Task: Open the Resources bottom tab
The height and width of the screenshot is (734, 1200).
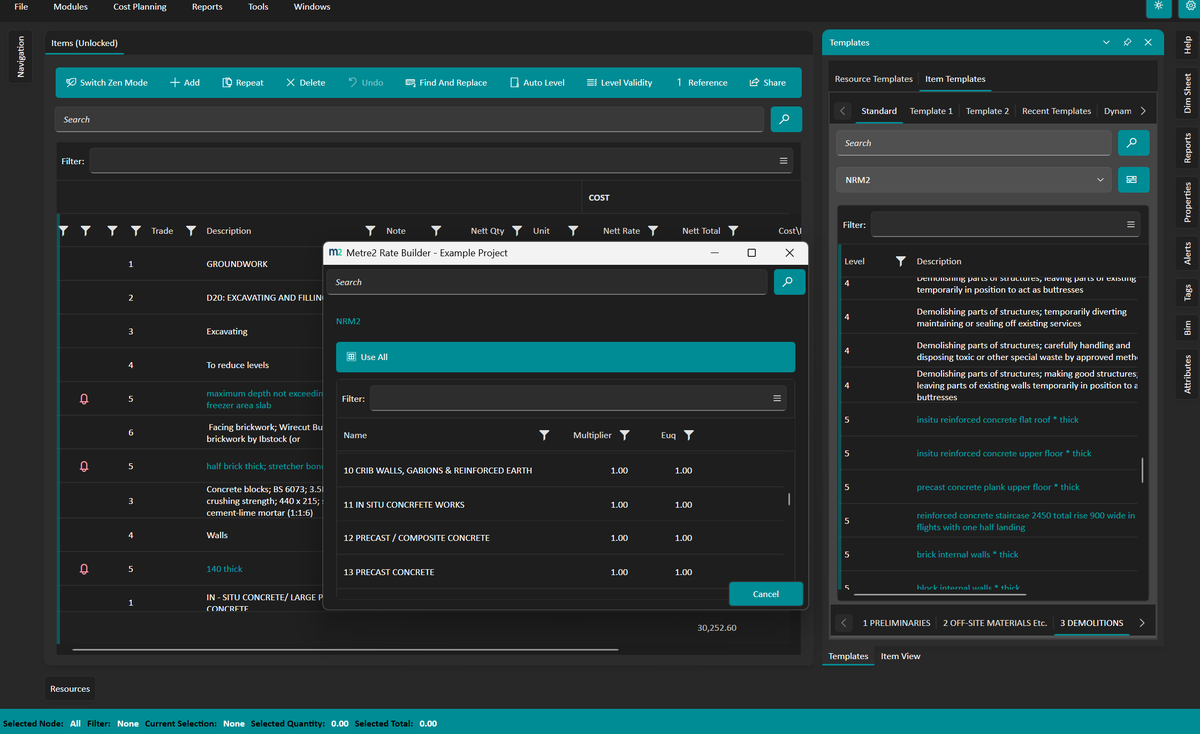Action: coord(70,689)
